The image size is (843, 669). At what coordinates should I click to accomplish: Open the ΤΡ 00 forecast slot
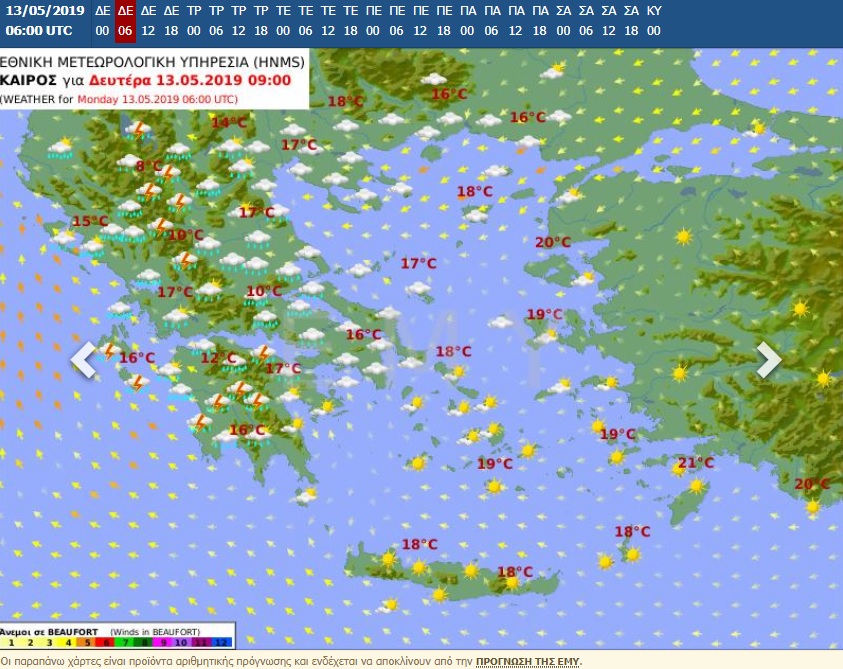pos(194,21)
